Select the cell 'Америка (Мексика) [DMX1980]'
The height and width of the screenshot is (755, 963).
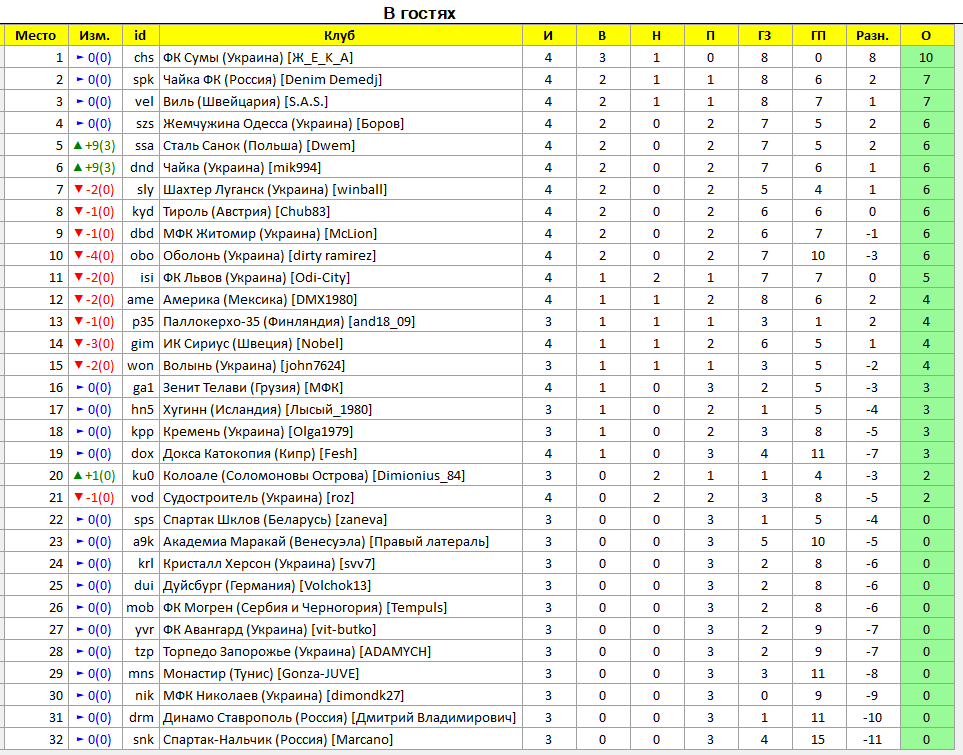point(341,300)
